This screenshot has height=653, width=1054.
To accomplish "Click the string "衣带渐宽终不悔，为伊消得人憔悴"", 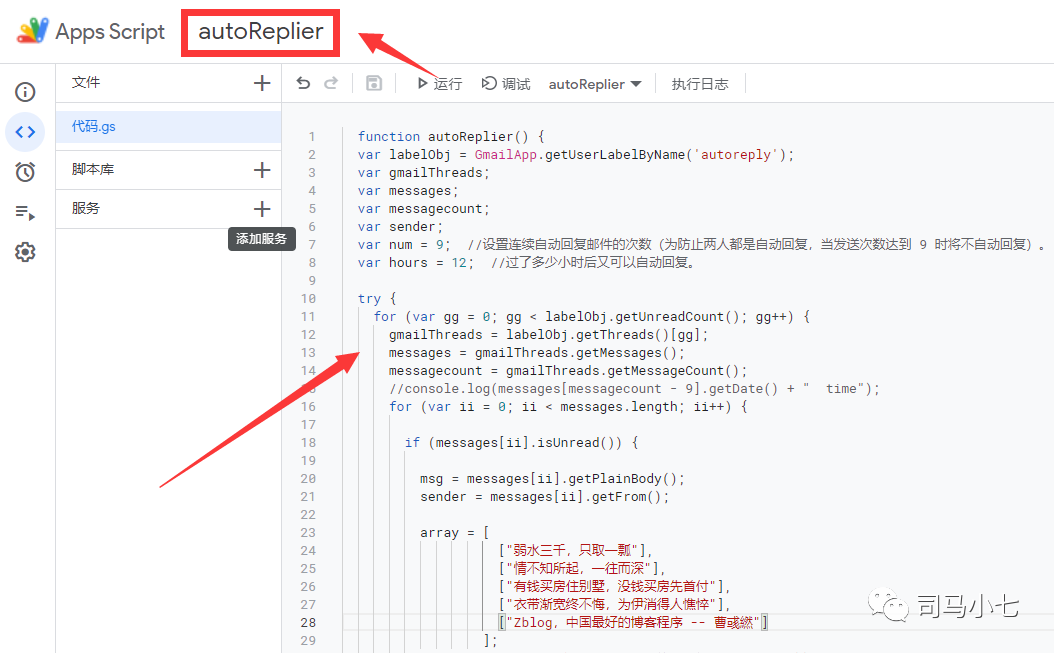I will (614, 605).
